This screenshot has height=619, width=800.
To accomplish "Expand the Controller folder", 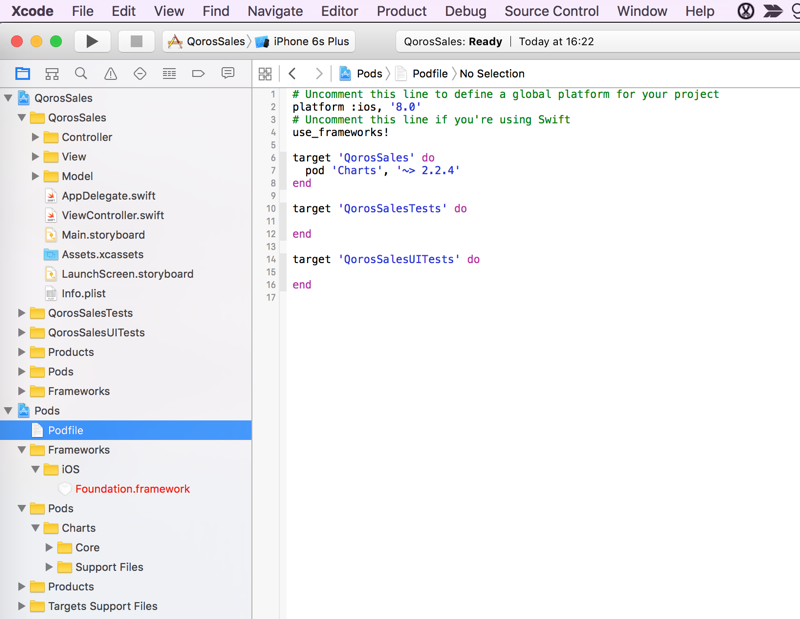I will point(35,137).
